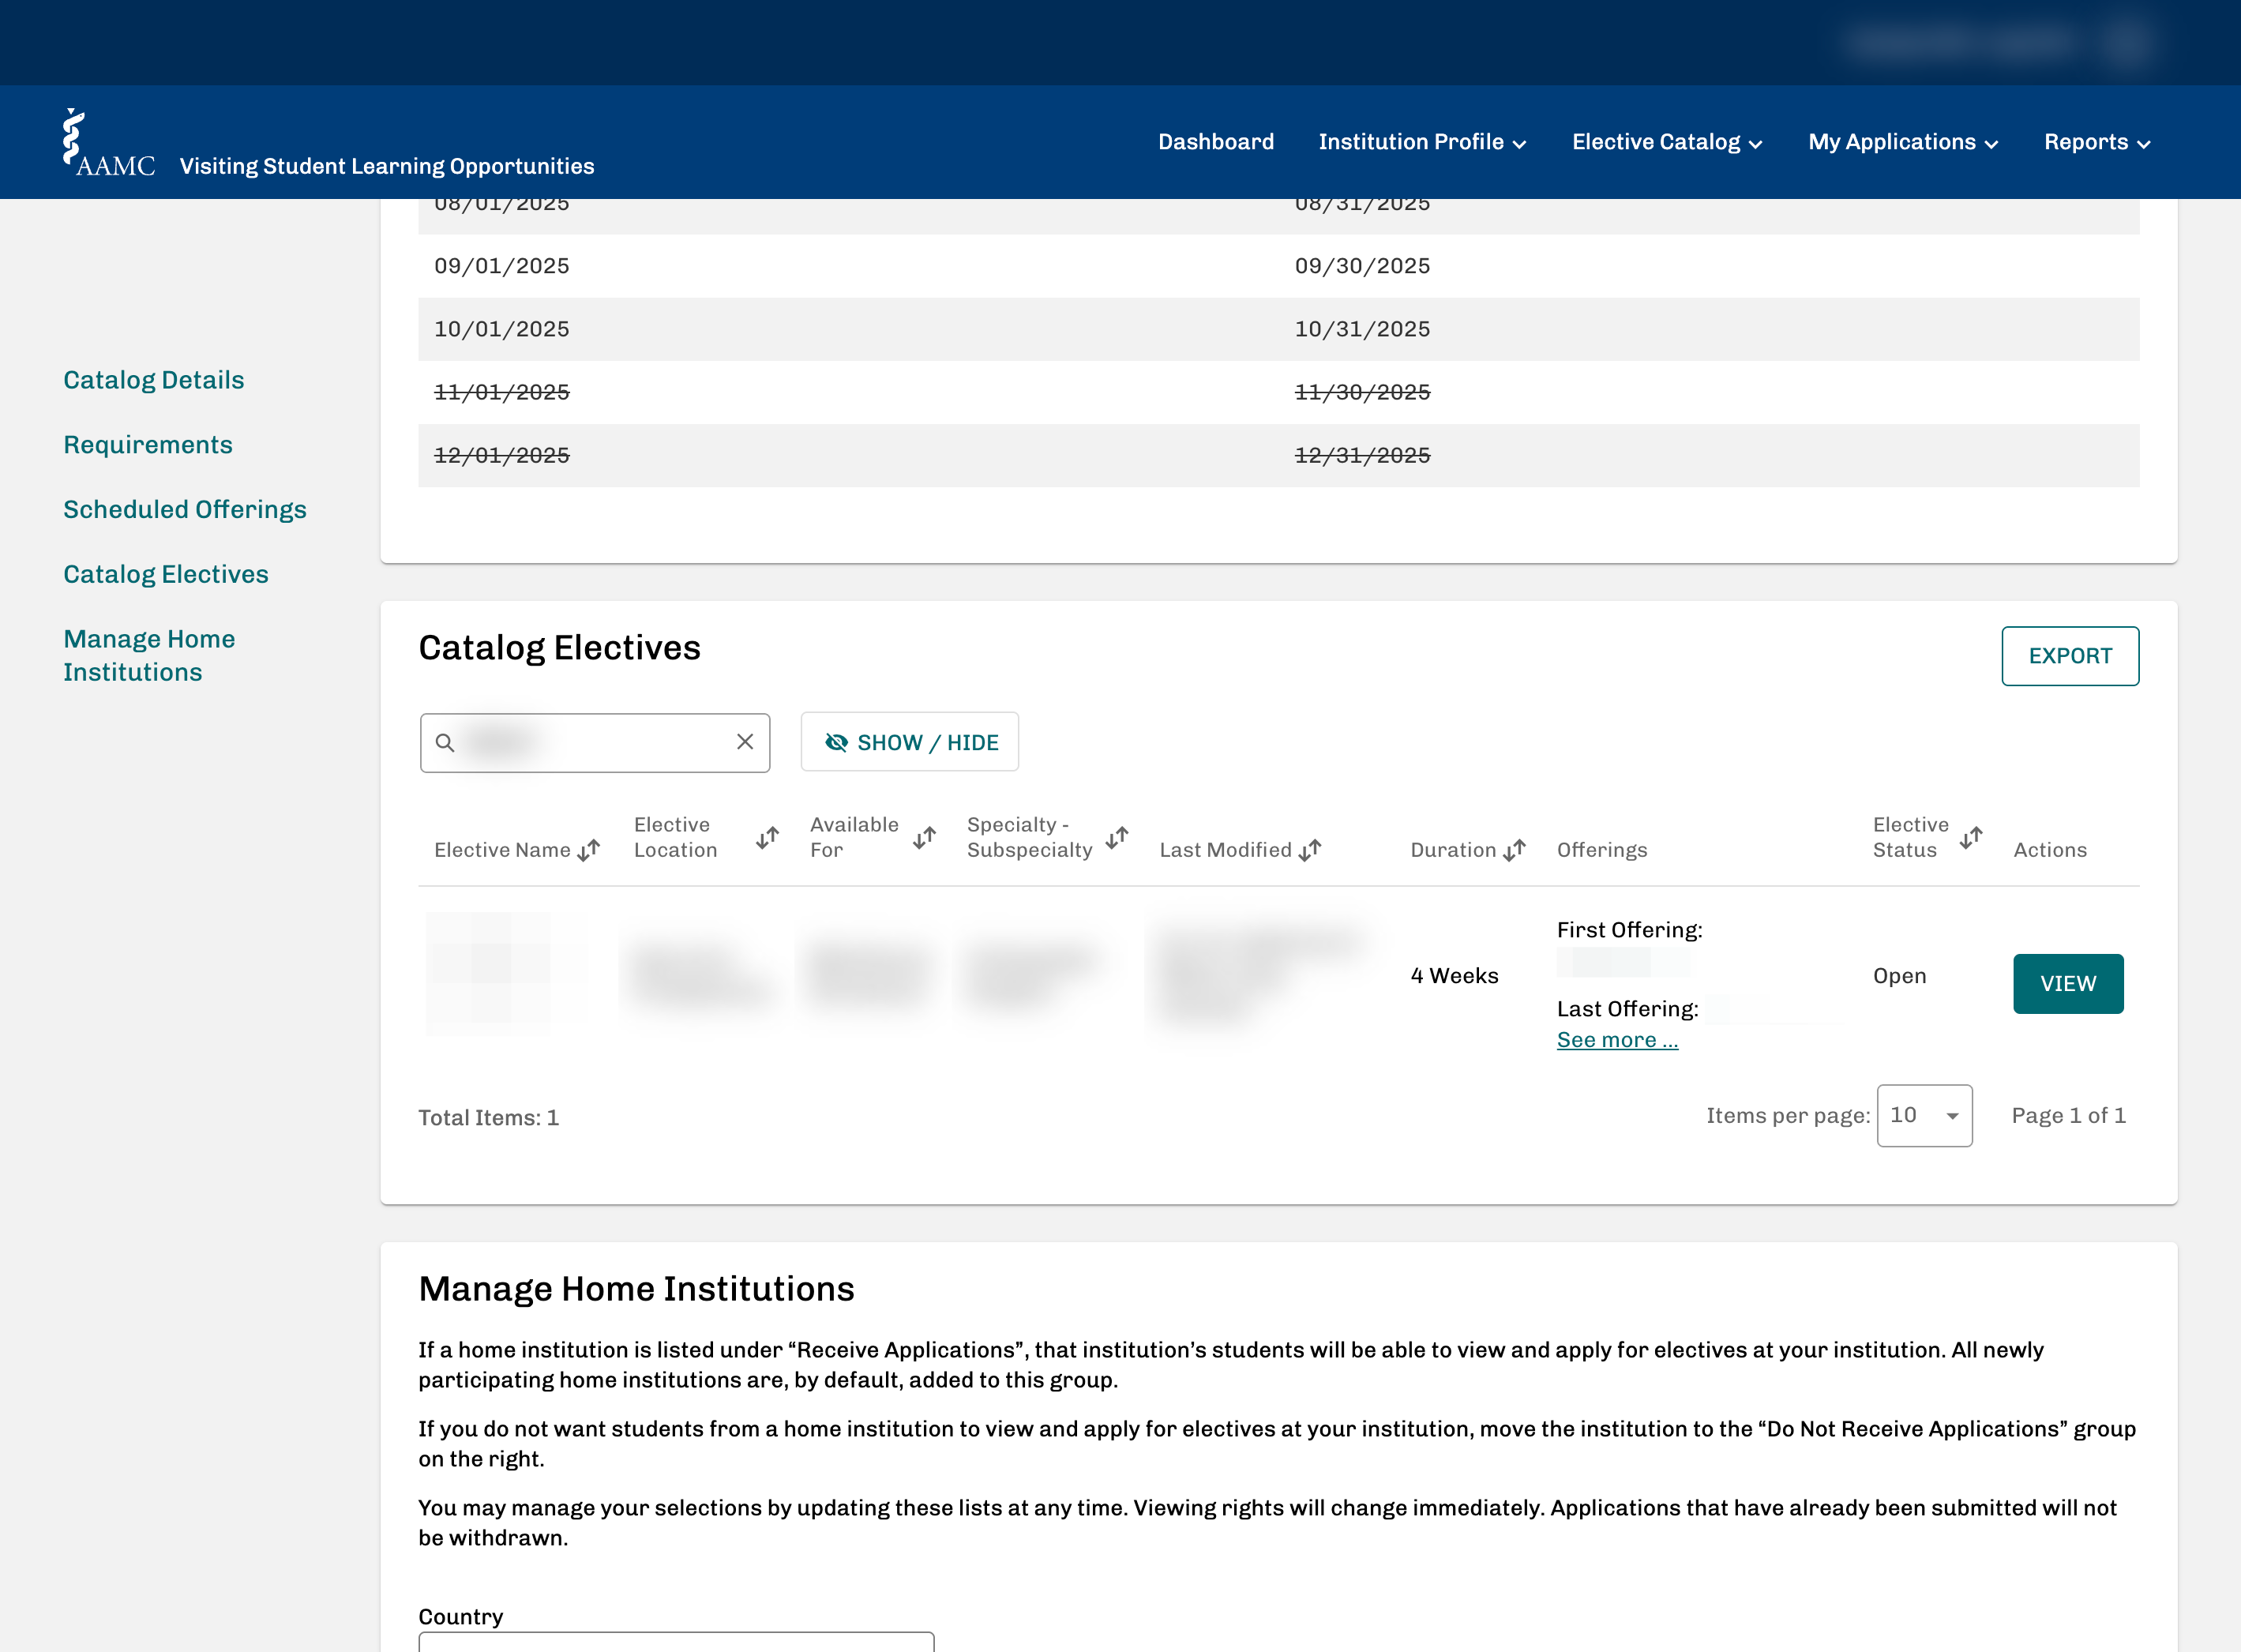
Task: Open Items per page dropdown
Action: point(1924,1116)
